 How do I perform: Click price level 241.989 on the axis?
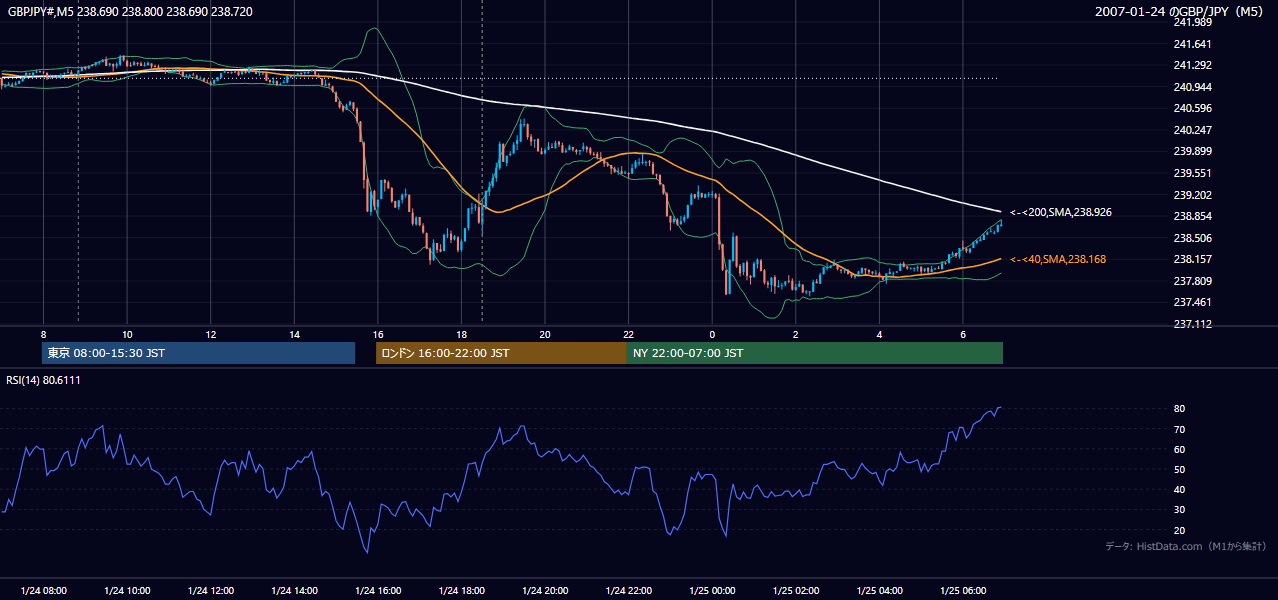click(x=1192, y=22)
